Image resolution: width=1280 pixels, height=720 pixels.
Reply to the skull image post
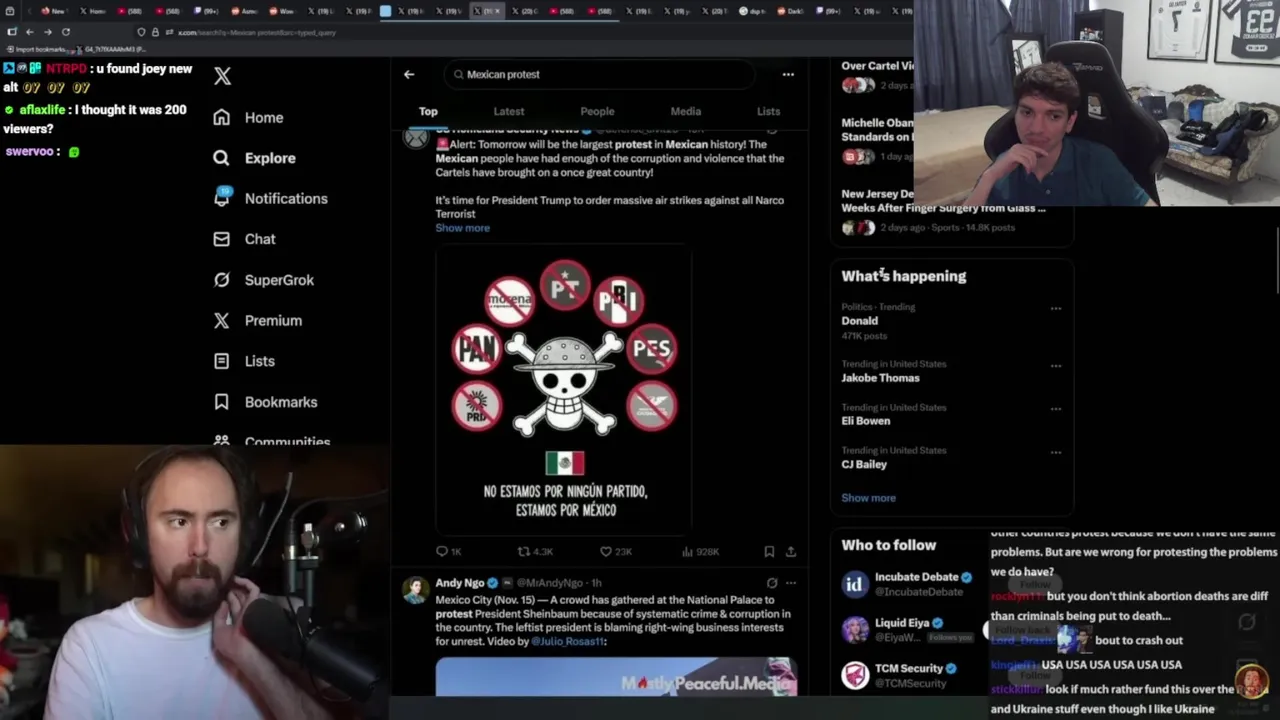tap(448, 552)
